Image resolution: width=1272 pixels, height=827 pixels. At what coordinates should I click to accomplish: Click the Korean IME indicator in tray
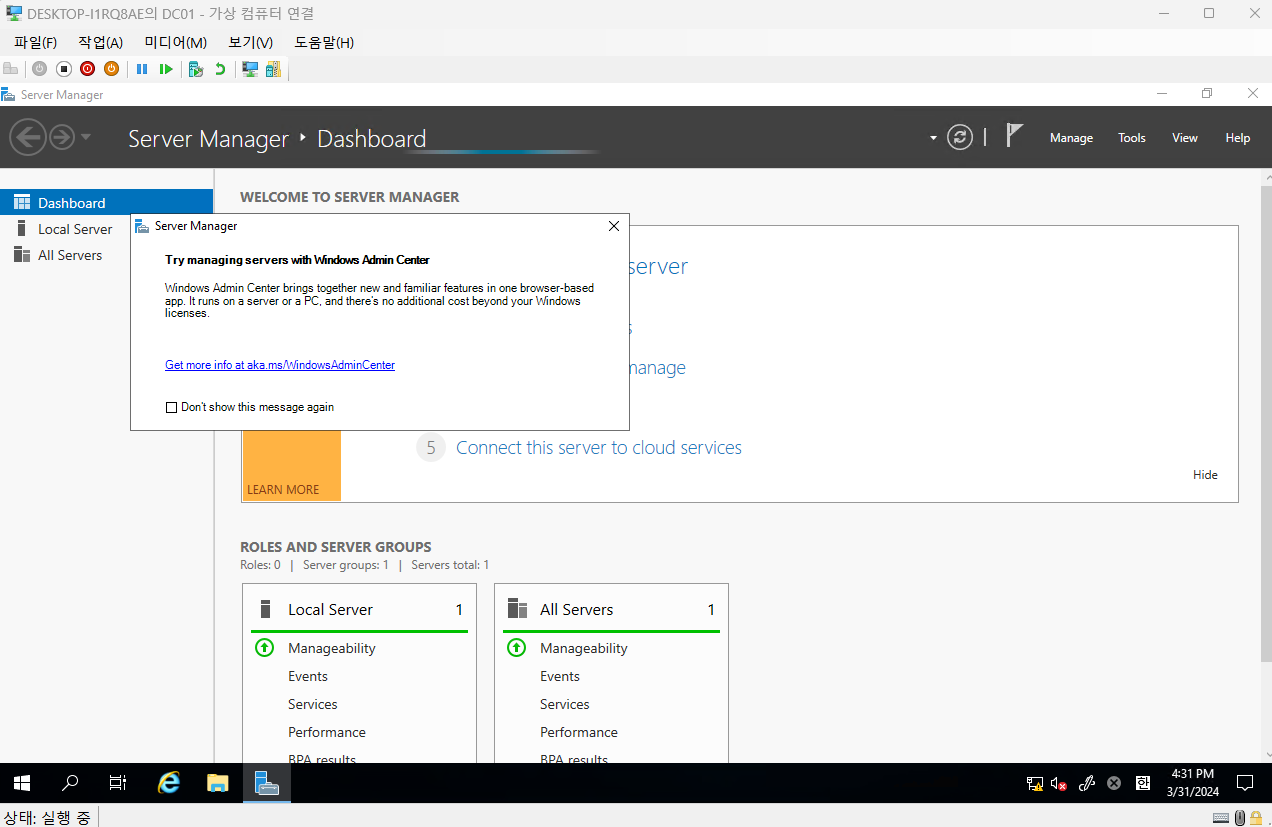(1143, 784)
